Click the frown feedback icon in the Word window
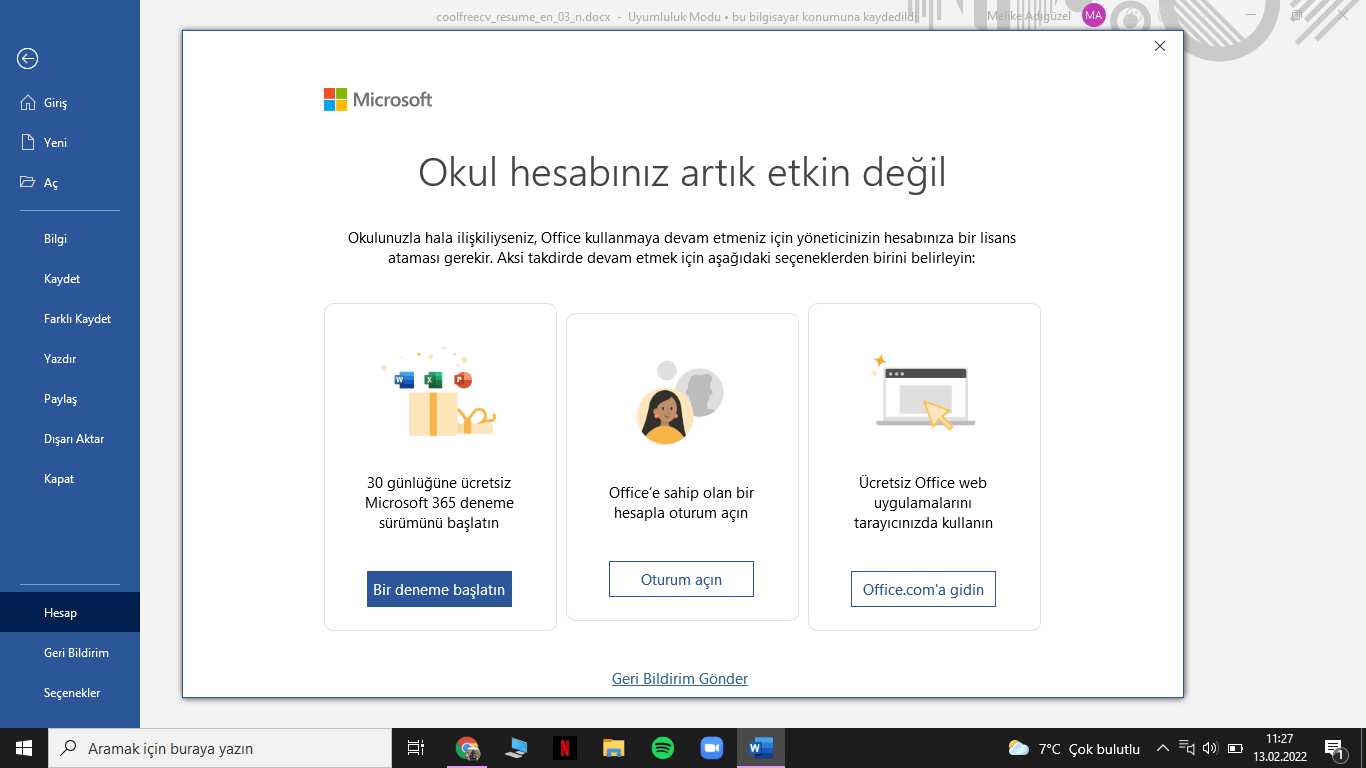Screen dimensions: 1366x768 [1166, 16]
